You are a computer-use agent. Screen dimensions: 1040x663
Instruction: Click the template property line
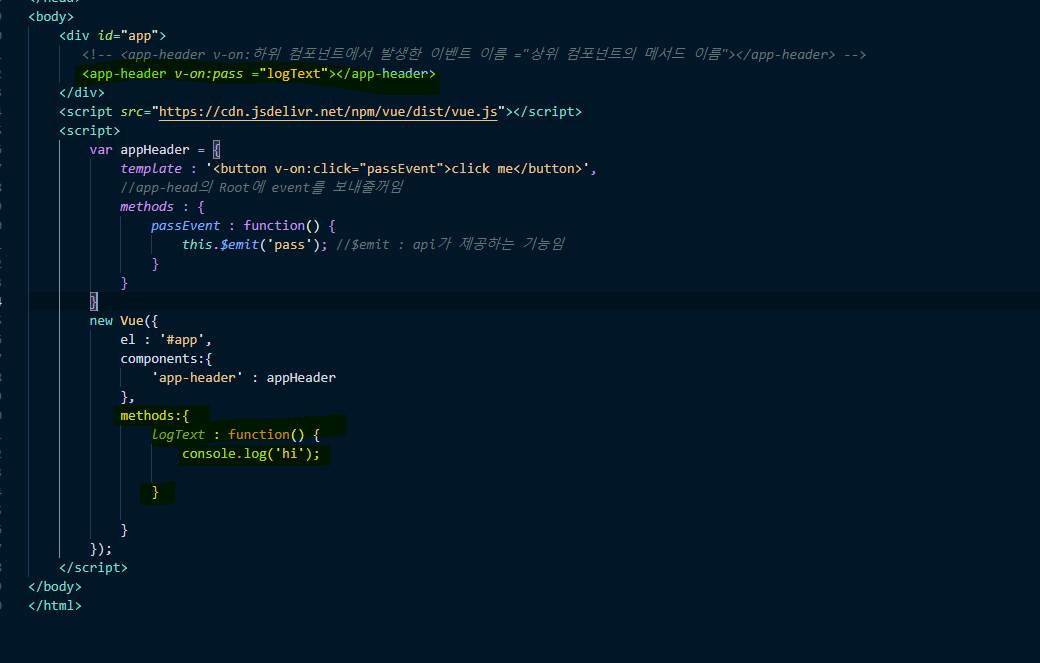(x=358, y=168)
